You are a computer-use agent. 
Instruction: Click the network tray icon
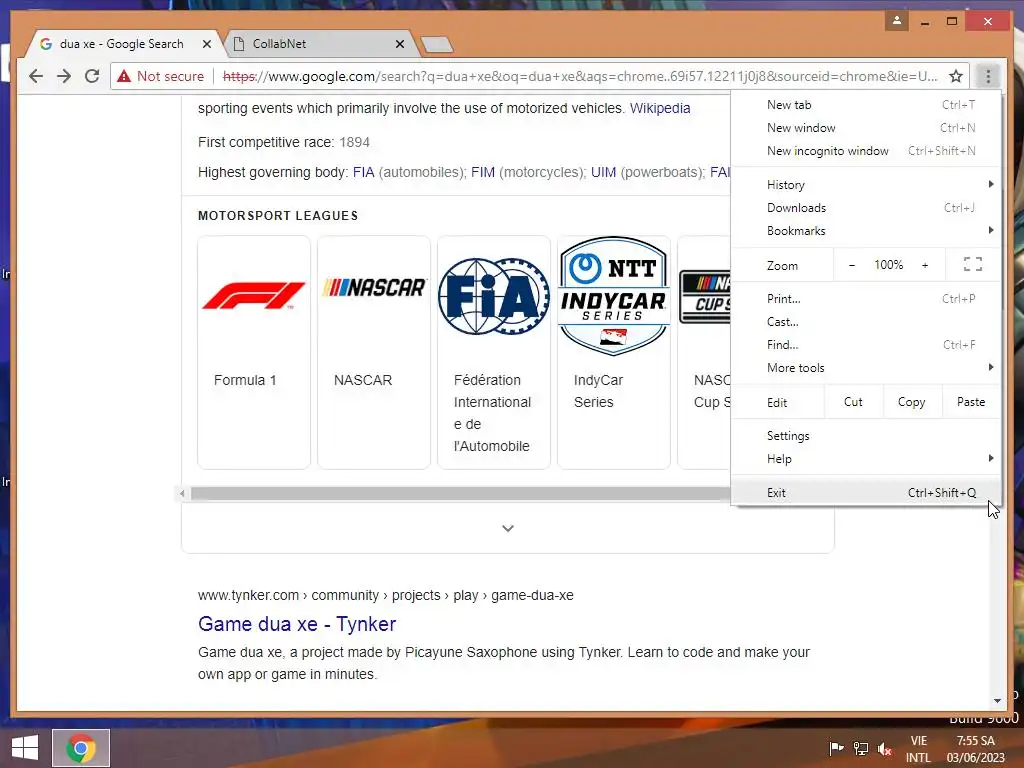[x=861, y=748]
